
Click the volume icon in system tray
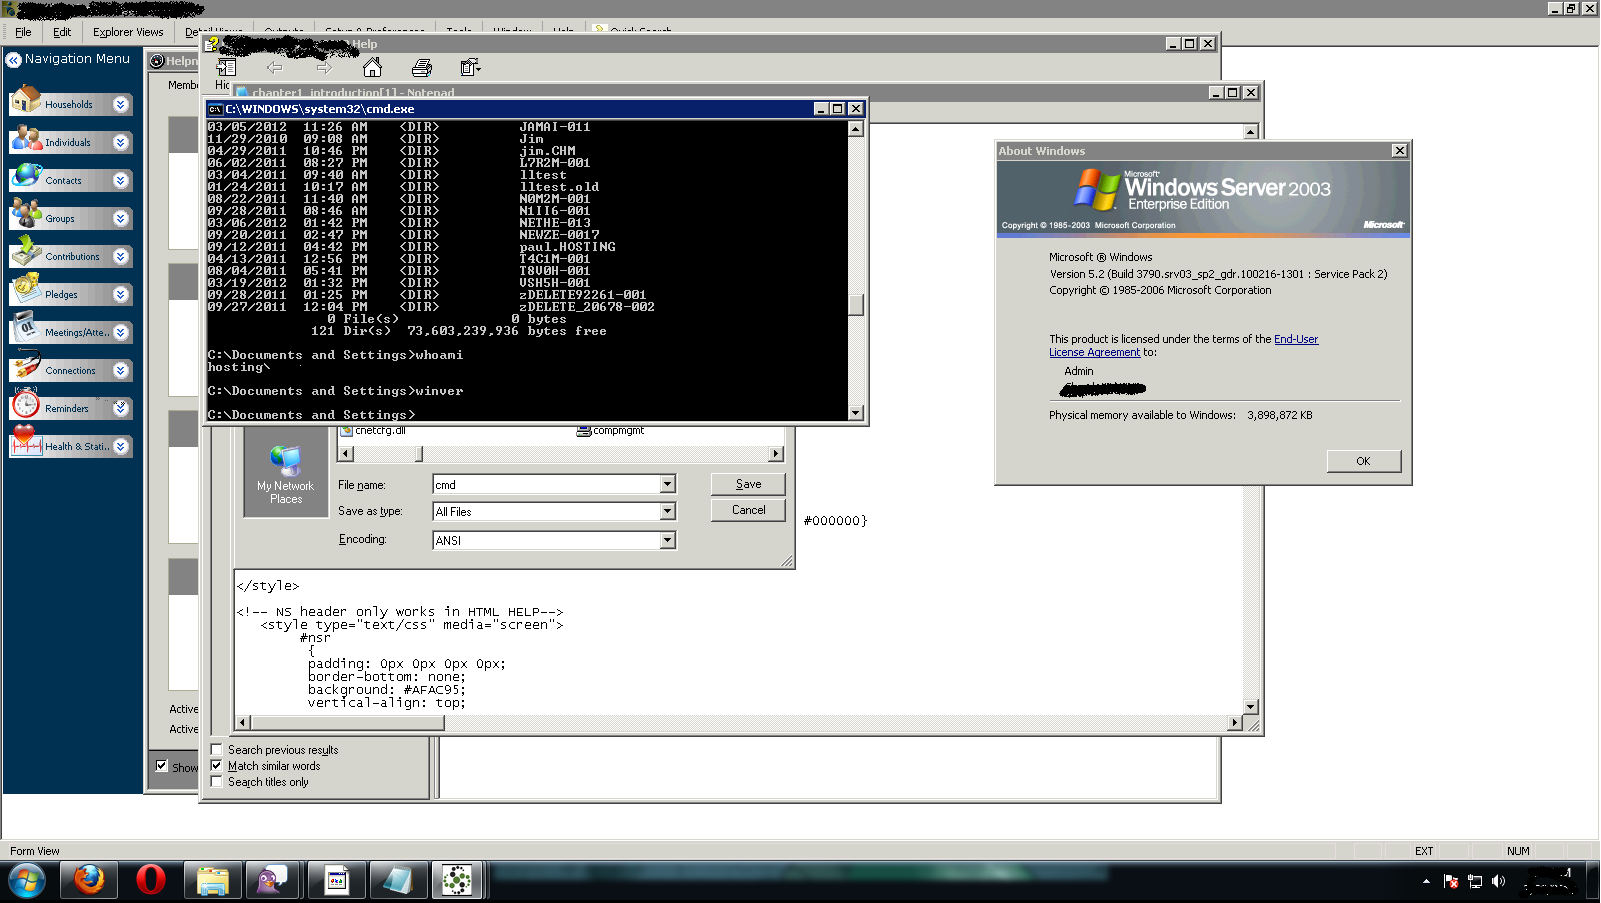pos(1498,881)
